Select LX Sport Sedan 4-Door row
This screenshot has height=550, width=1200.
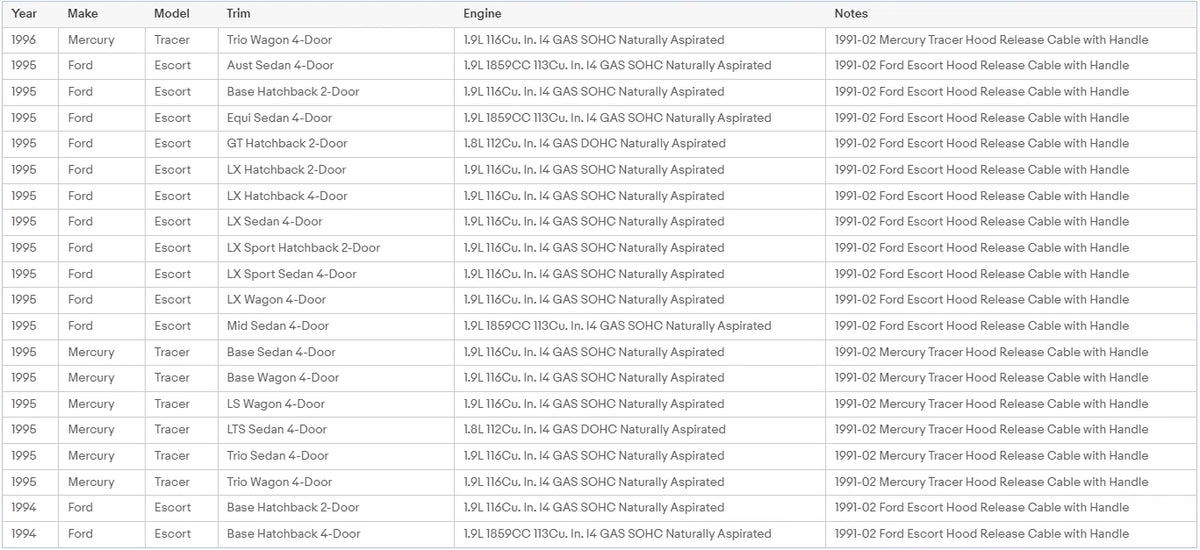click(x=600, y=274)
